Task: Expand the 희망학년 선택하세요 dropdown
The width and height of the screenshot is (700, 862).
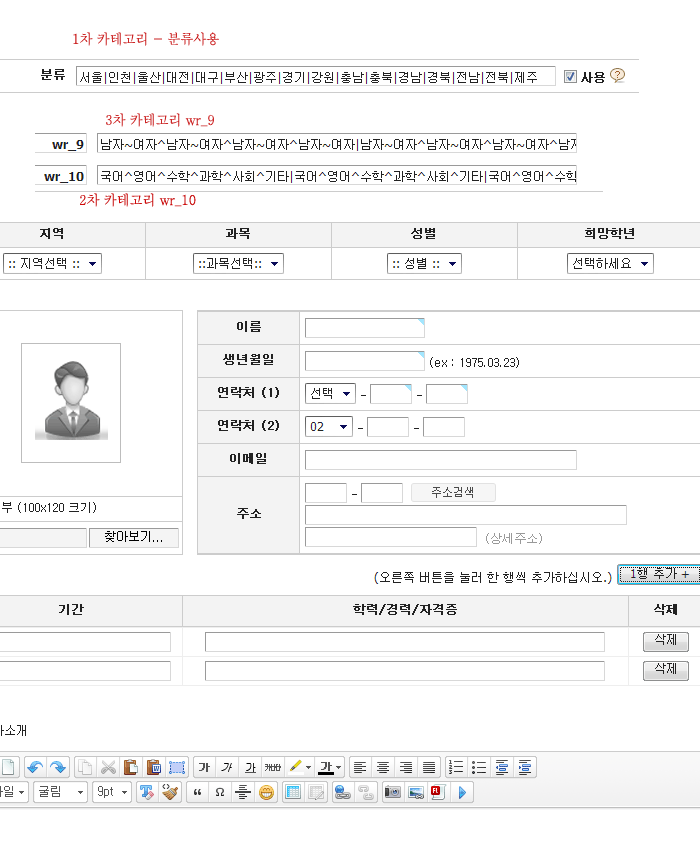Action: coord(610,263)
